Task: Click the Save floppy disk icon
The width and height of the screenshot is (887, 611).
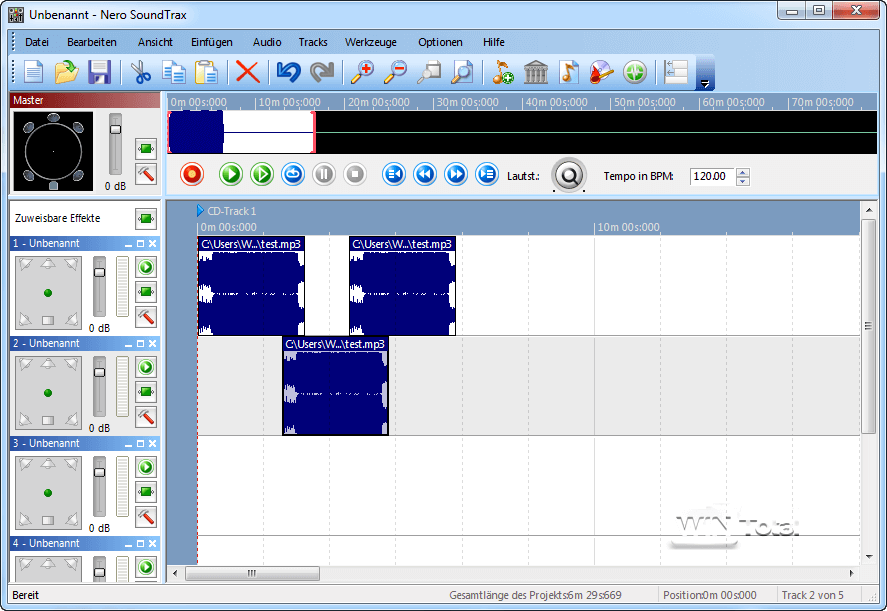Action: click(x=100, y=72)
